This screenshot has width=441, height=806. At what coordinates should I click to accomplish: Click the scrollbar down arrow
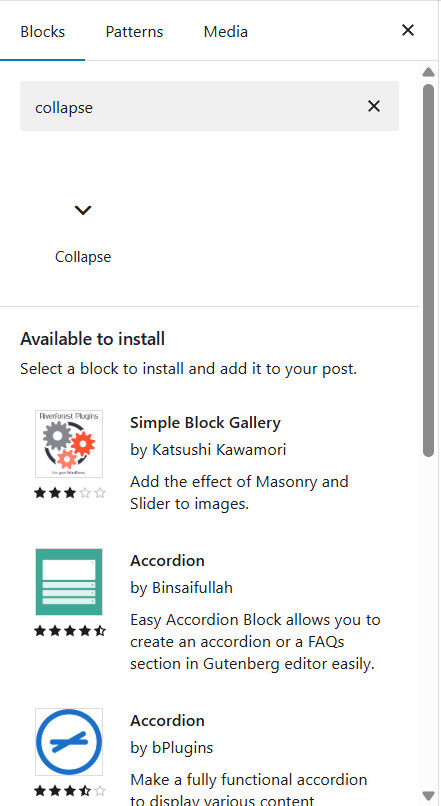(428, 795)
